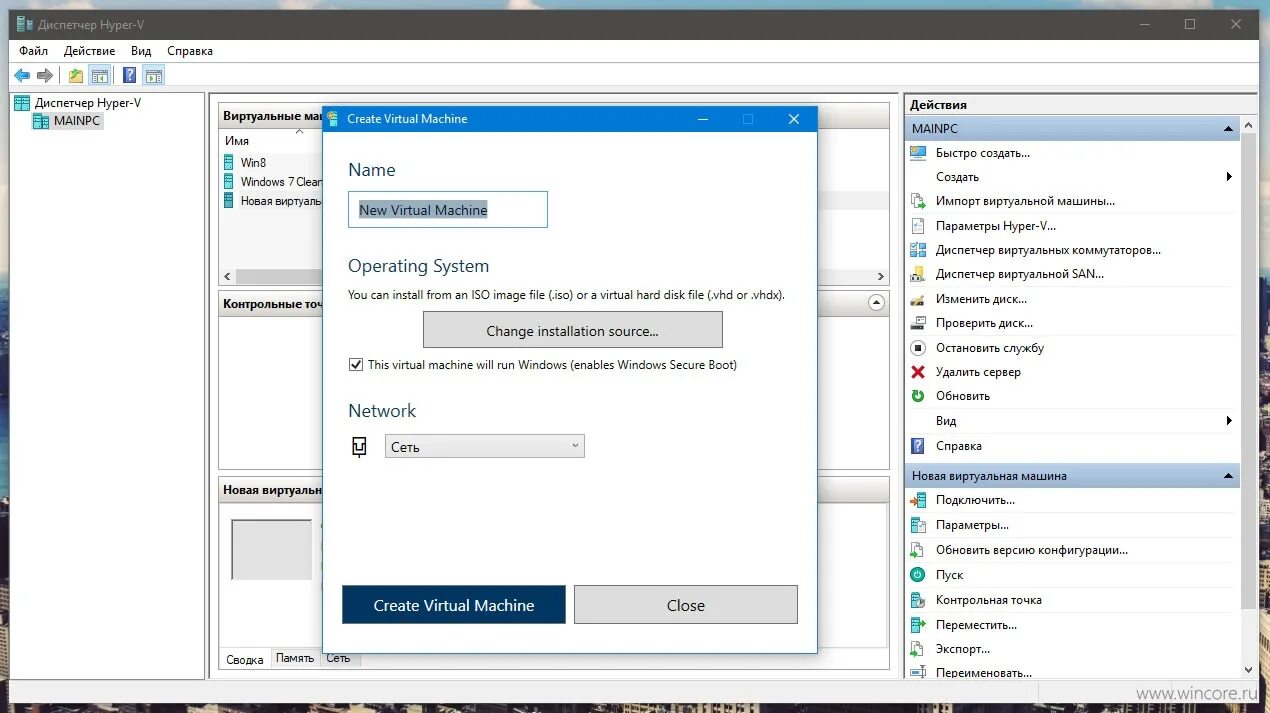Screen dimensions: 1270x713
Task: Click the Параметры Hyper-V icon
Action: pos(918,226)
